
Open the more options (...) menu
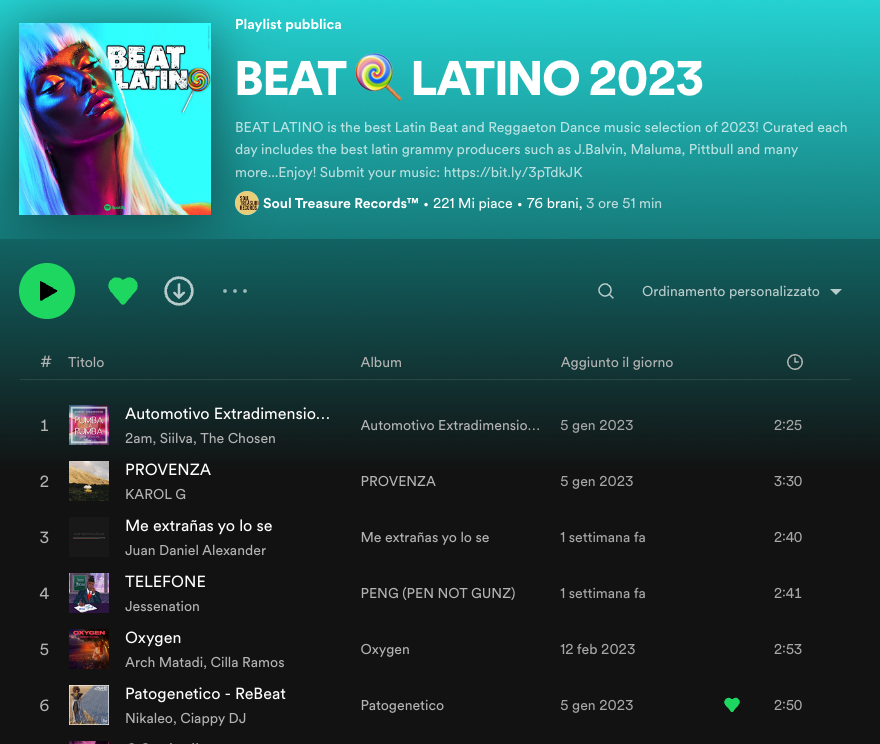235,291
